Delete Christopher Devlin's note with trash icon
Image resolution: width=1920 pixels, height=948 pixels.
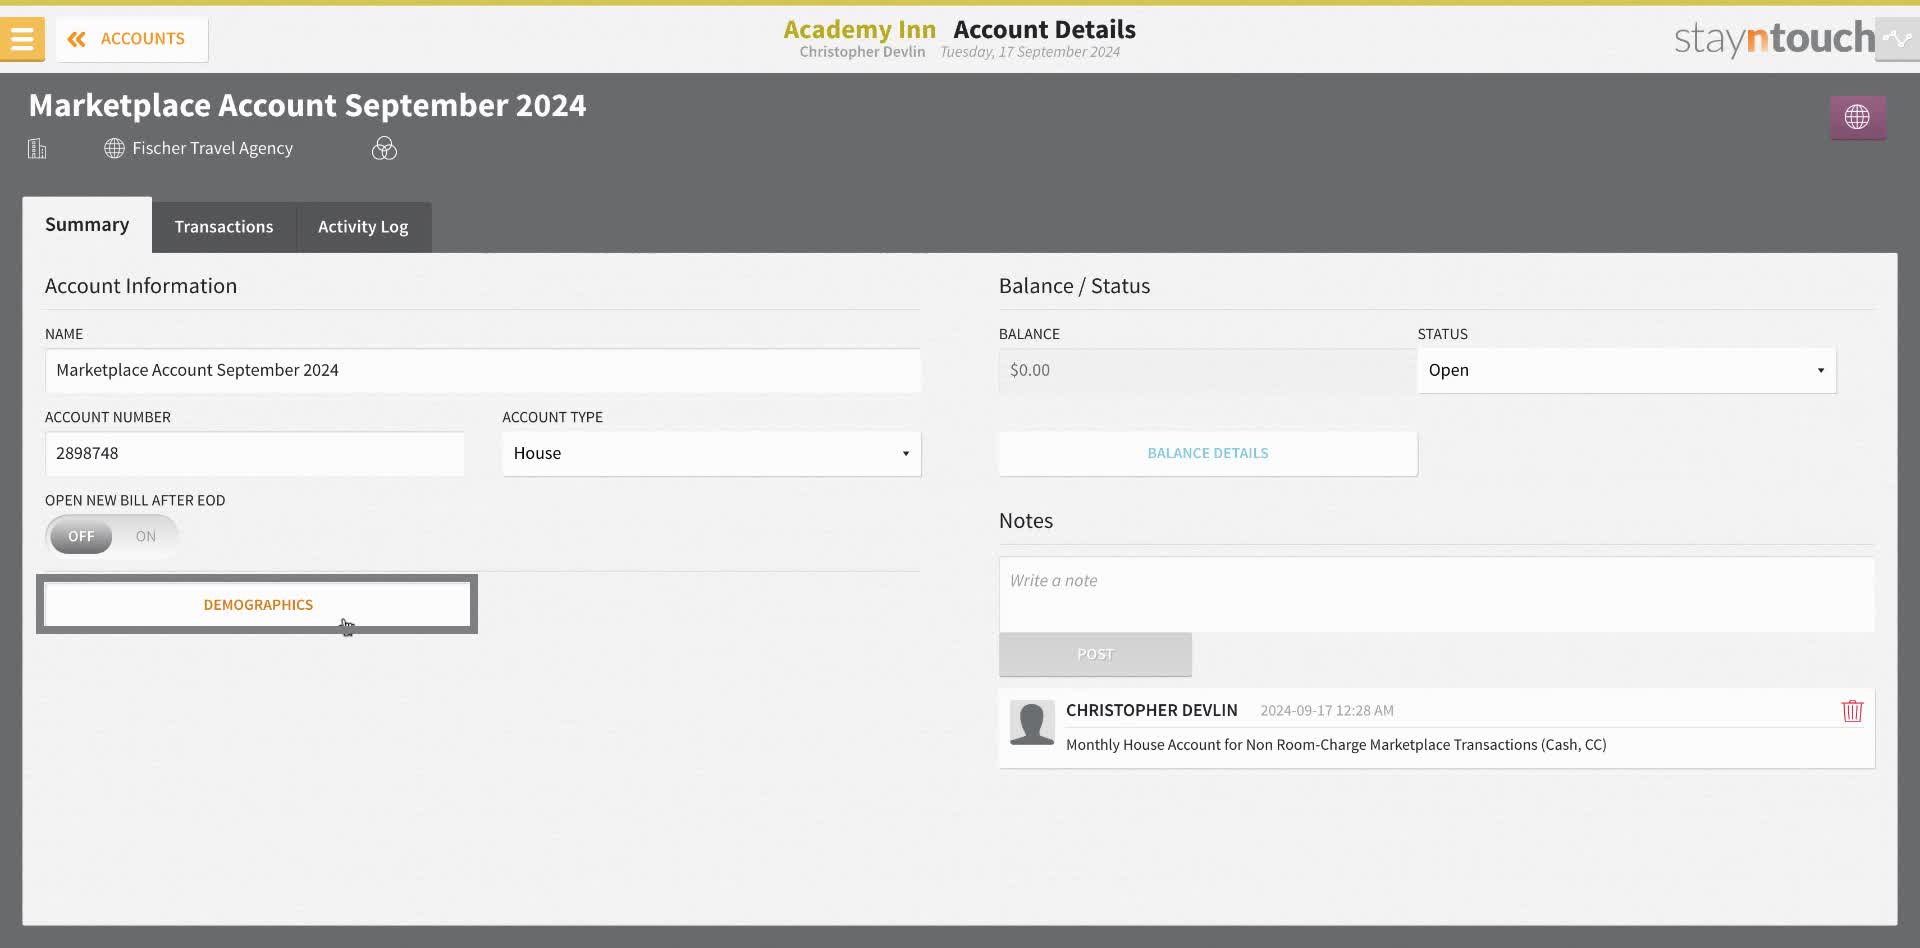pos(1852,711)
